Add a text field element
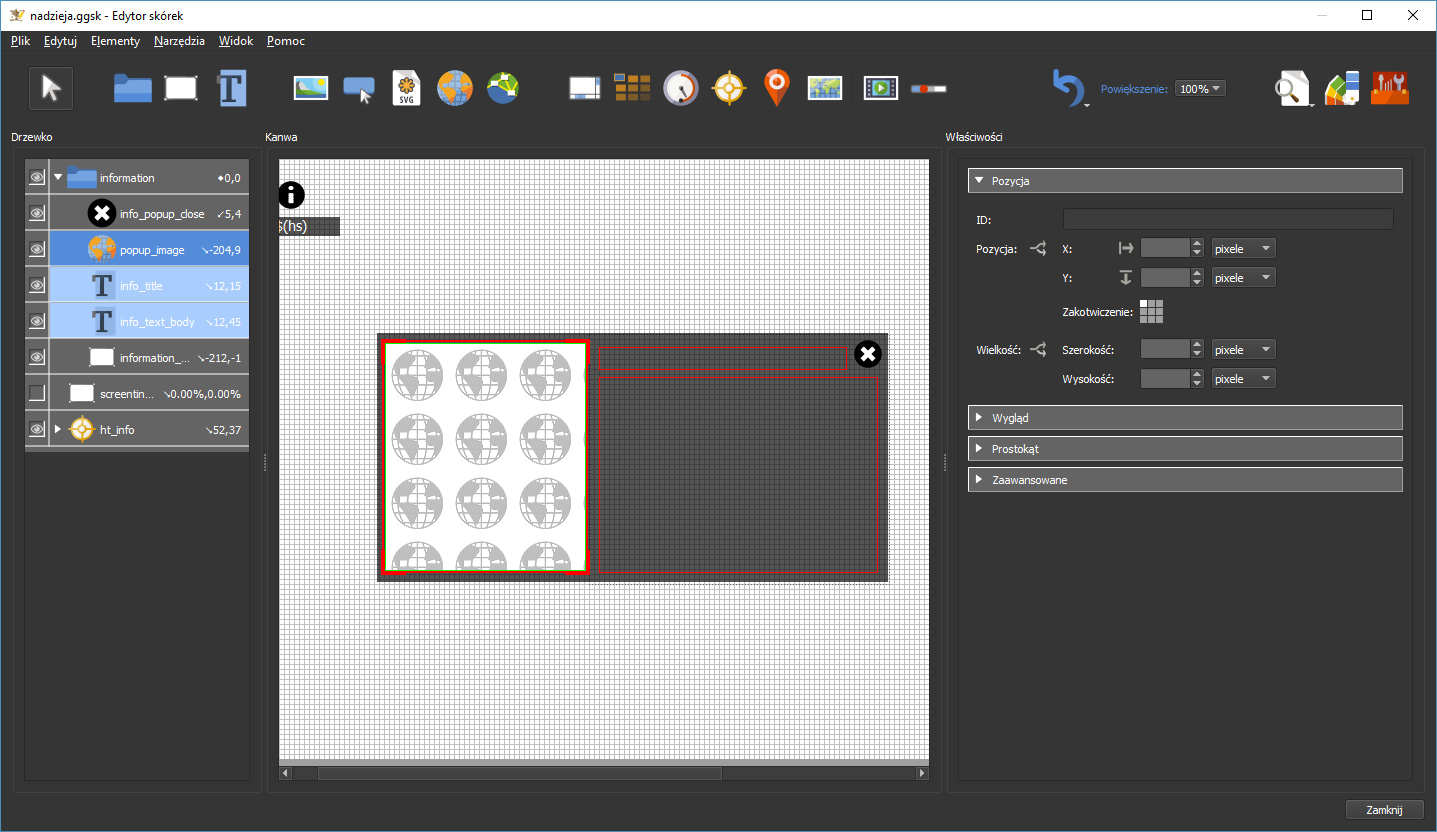This screenshot has width=1437, height=832. point(231,88)
